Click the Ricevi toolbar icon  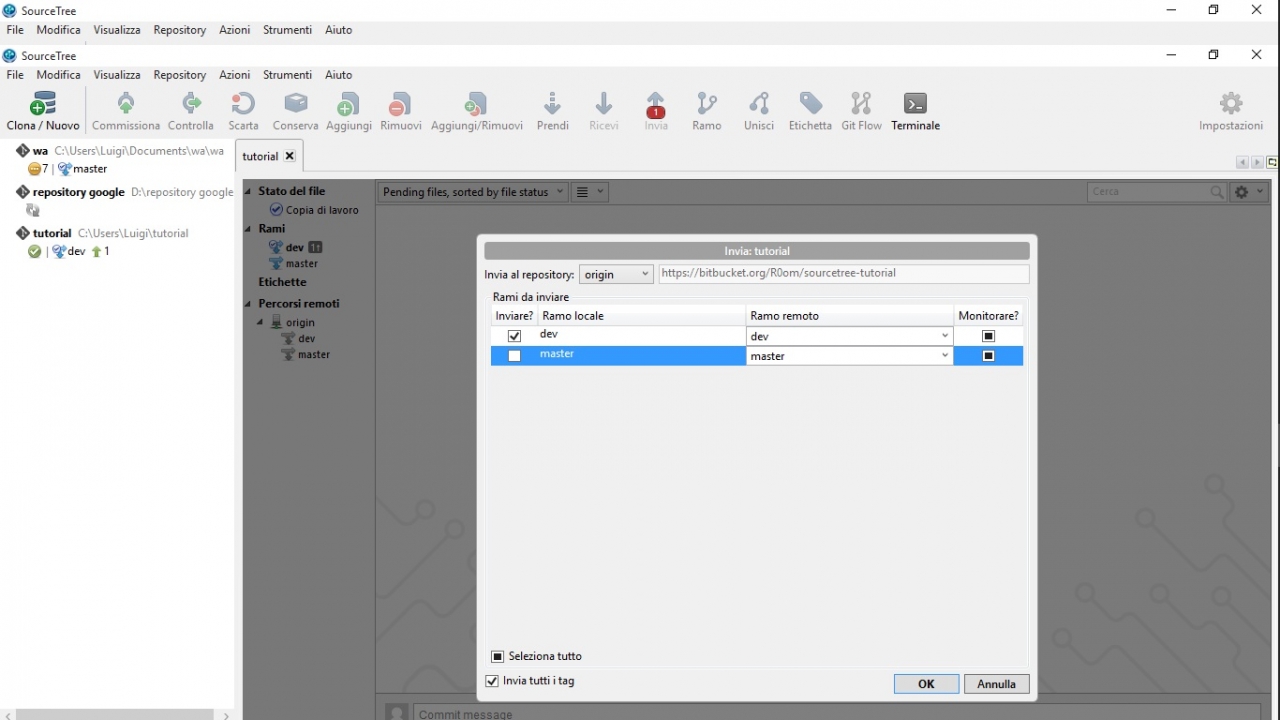tap(604, 104)
